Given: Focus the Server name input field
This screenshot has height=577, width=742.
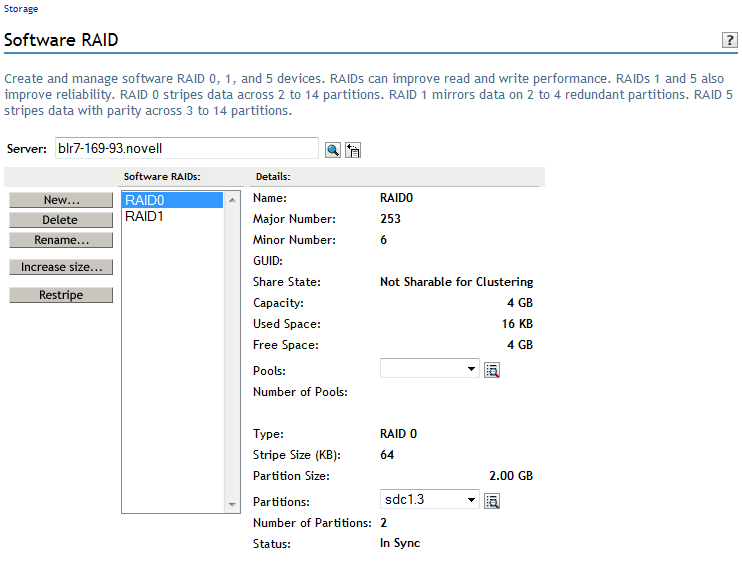Looking at the screenshot, I should (186, 148).
